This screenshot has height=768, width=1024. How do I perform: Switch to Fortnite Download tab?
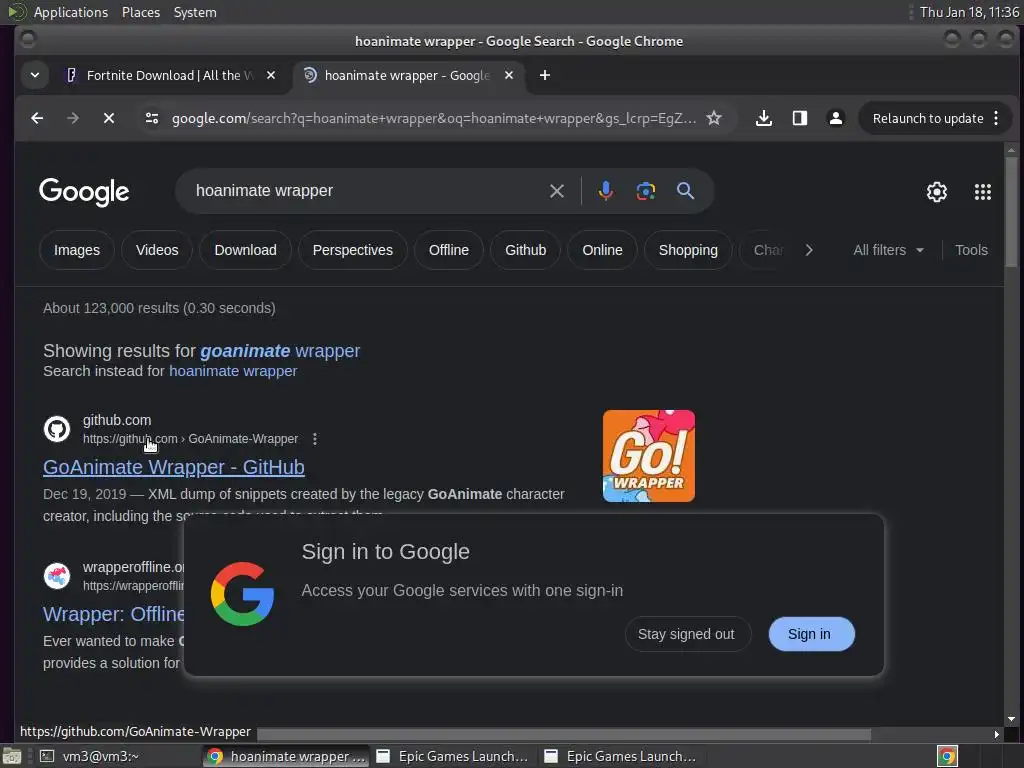(x=171, y=75)
